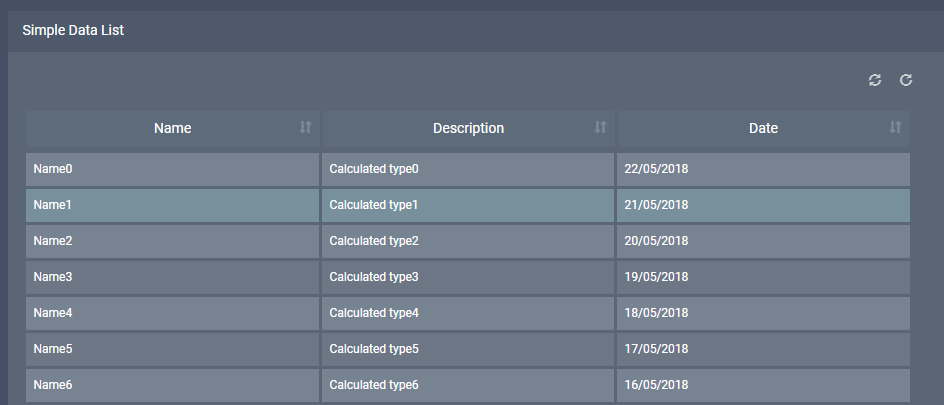Click the single circular arrow reload icon
The width and height of the screenshot is (944, 405).
(x=906, y=80)
